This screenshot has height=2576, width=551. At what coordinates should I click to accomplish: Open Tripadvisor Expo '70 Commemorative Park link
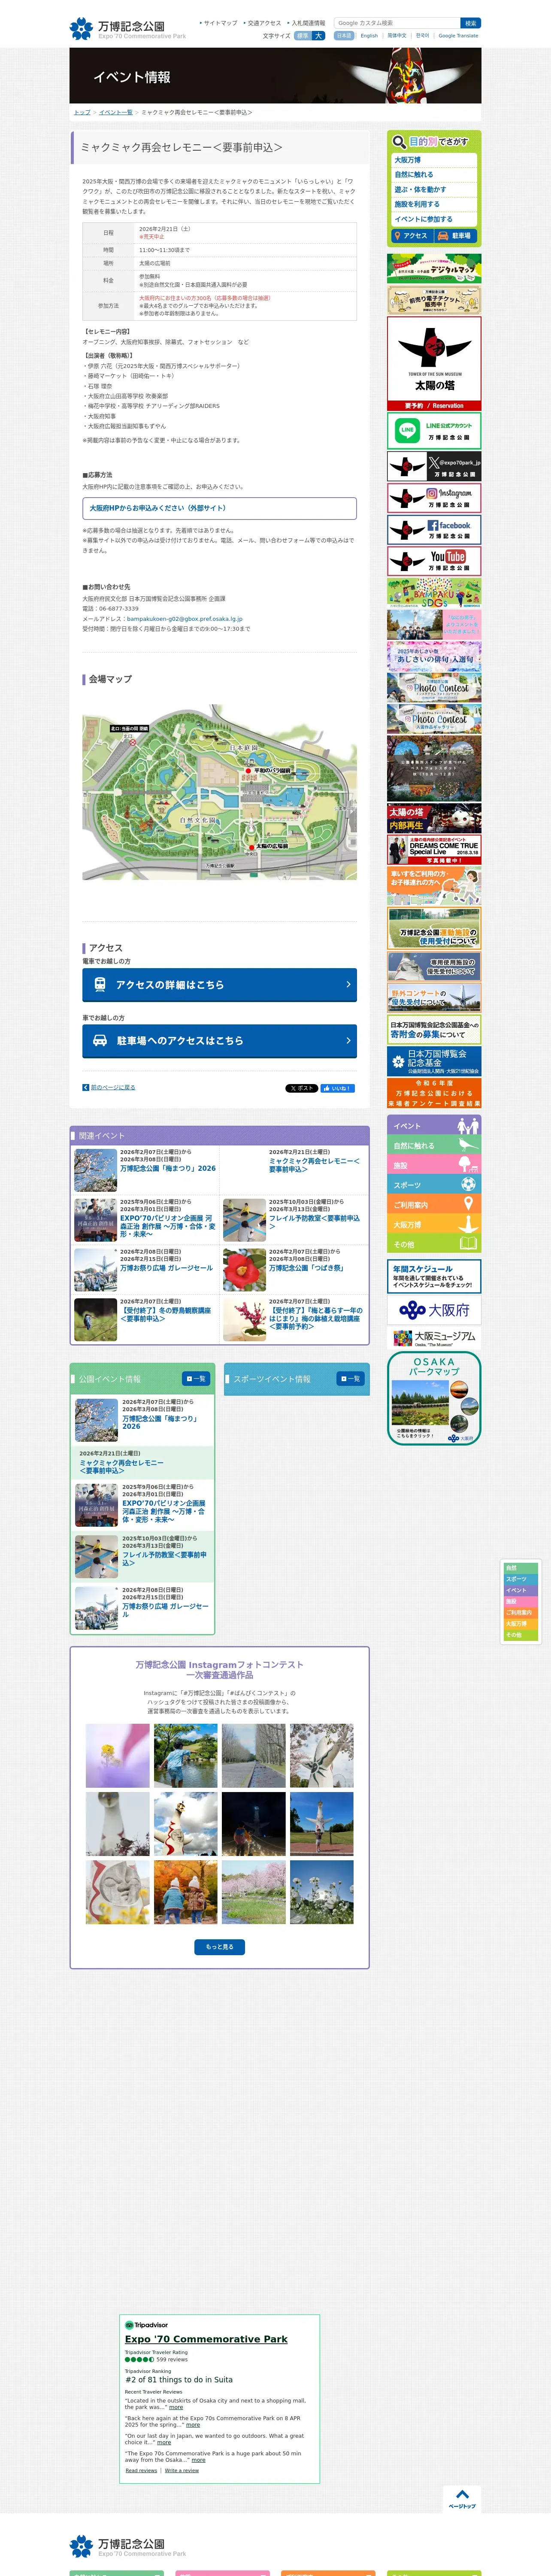click(206, 2339)
